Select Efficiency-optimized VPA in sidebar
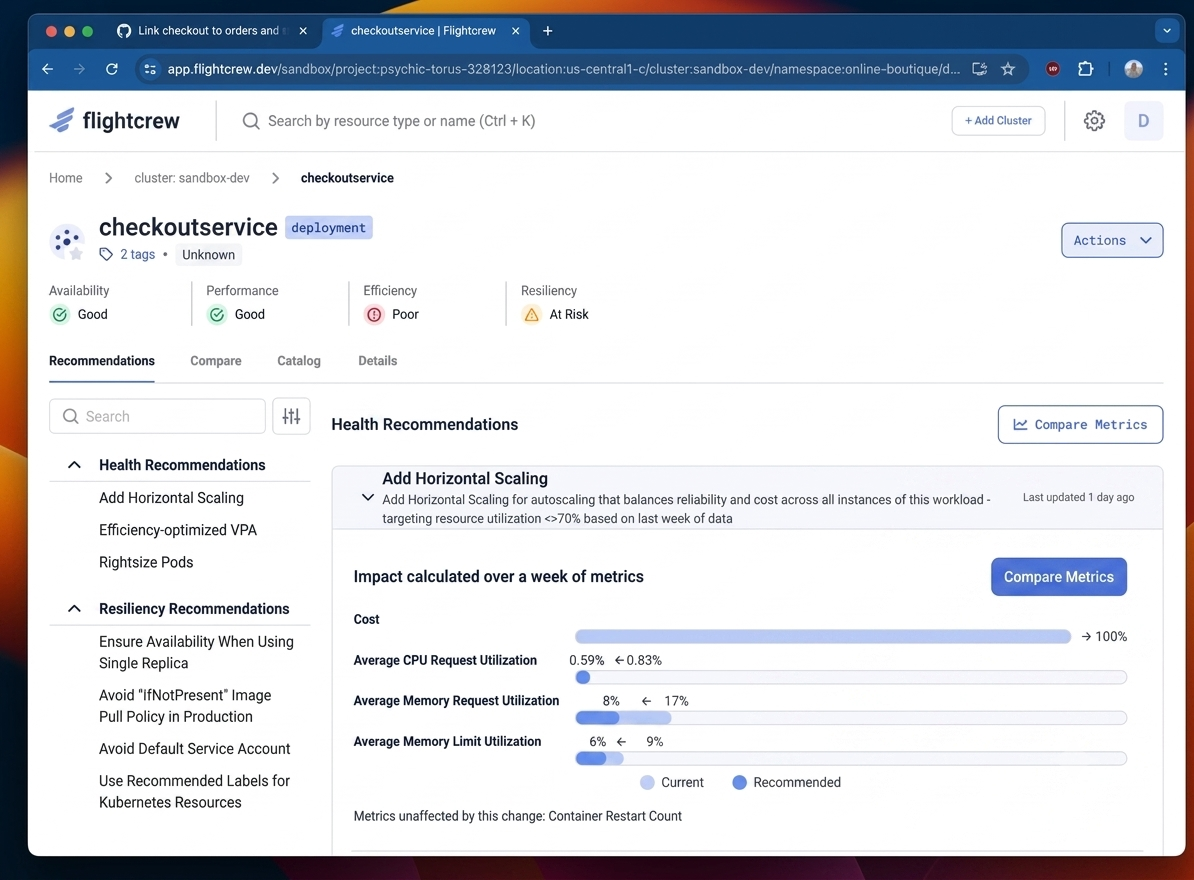This screenshot has height=880, width=1194. click(x=177, y=530)
